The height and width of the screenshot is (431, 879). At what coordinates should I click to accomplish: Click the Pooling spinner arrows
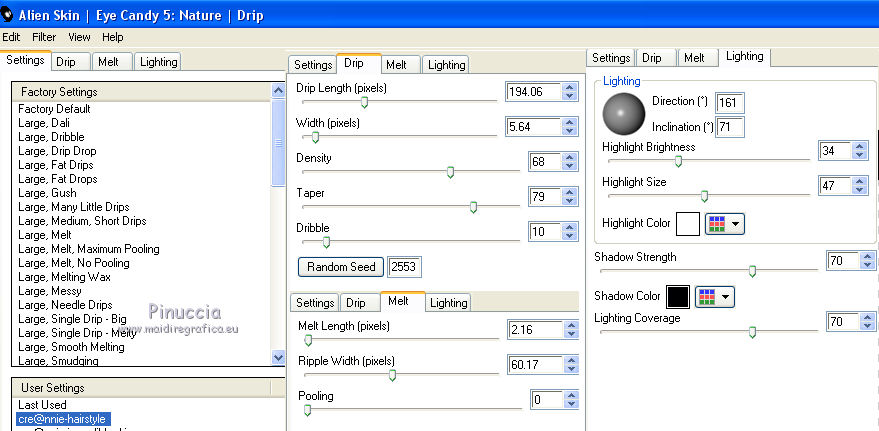(x=571, y=400)
